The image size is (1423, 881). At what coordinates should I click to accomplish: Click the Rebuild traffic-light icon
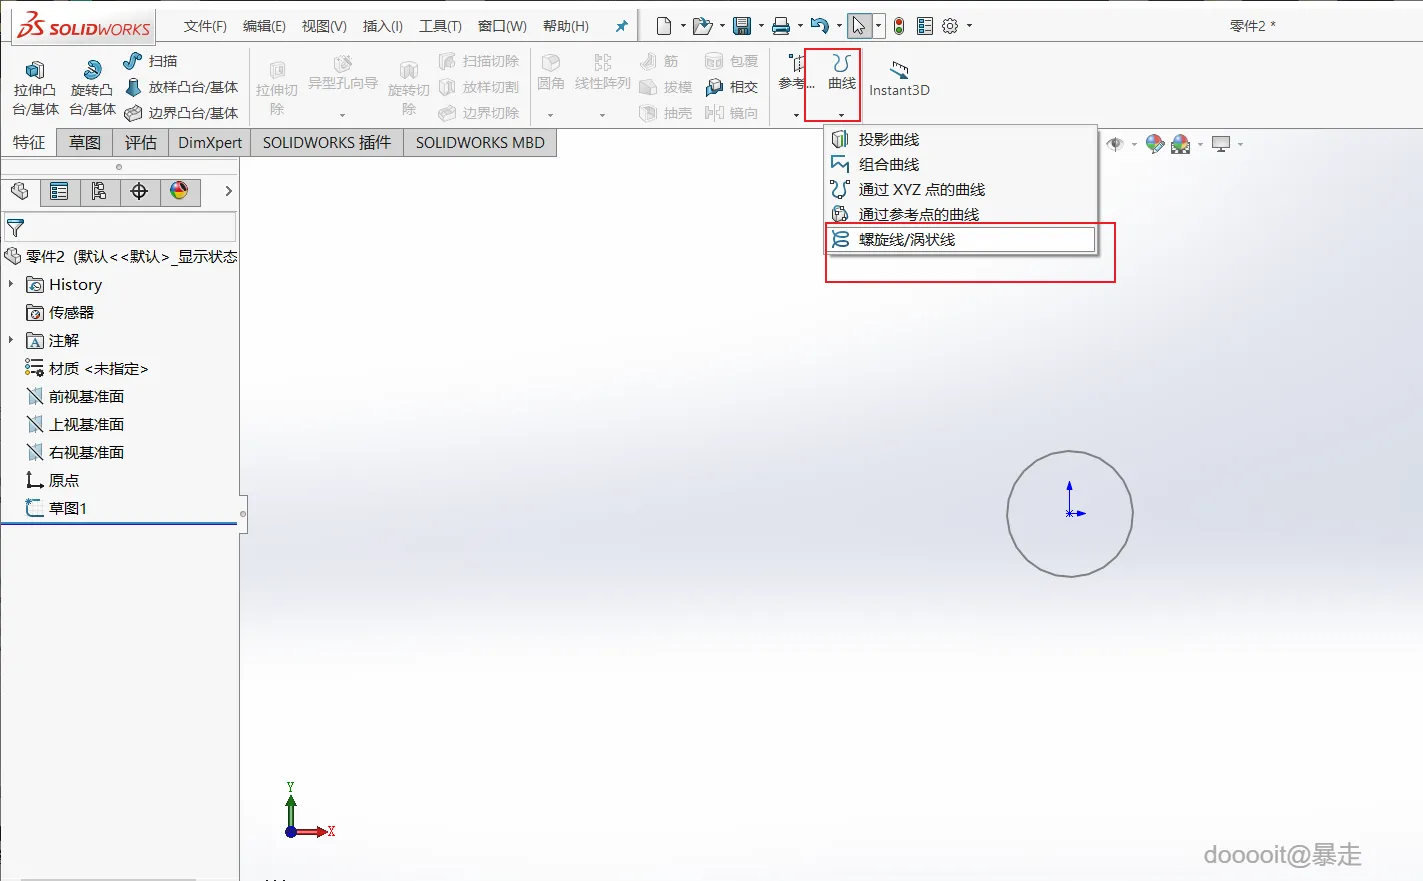[899, 26]
